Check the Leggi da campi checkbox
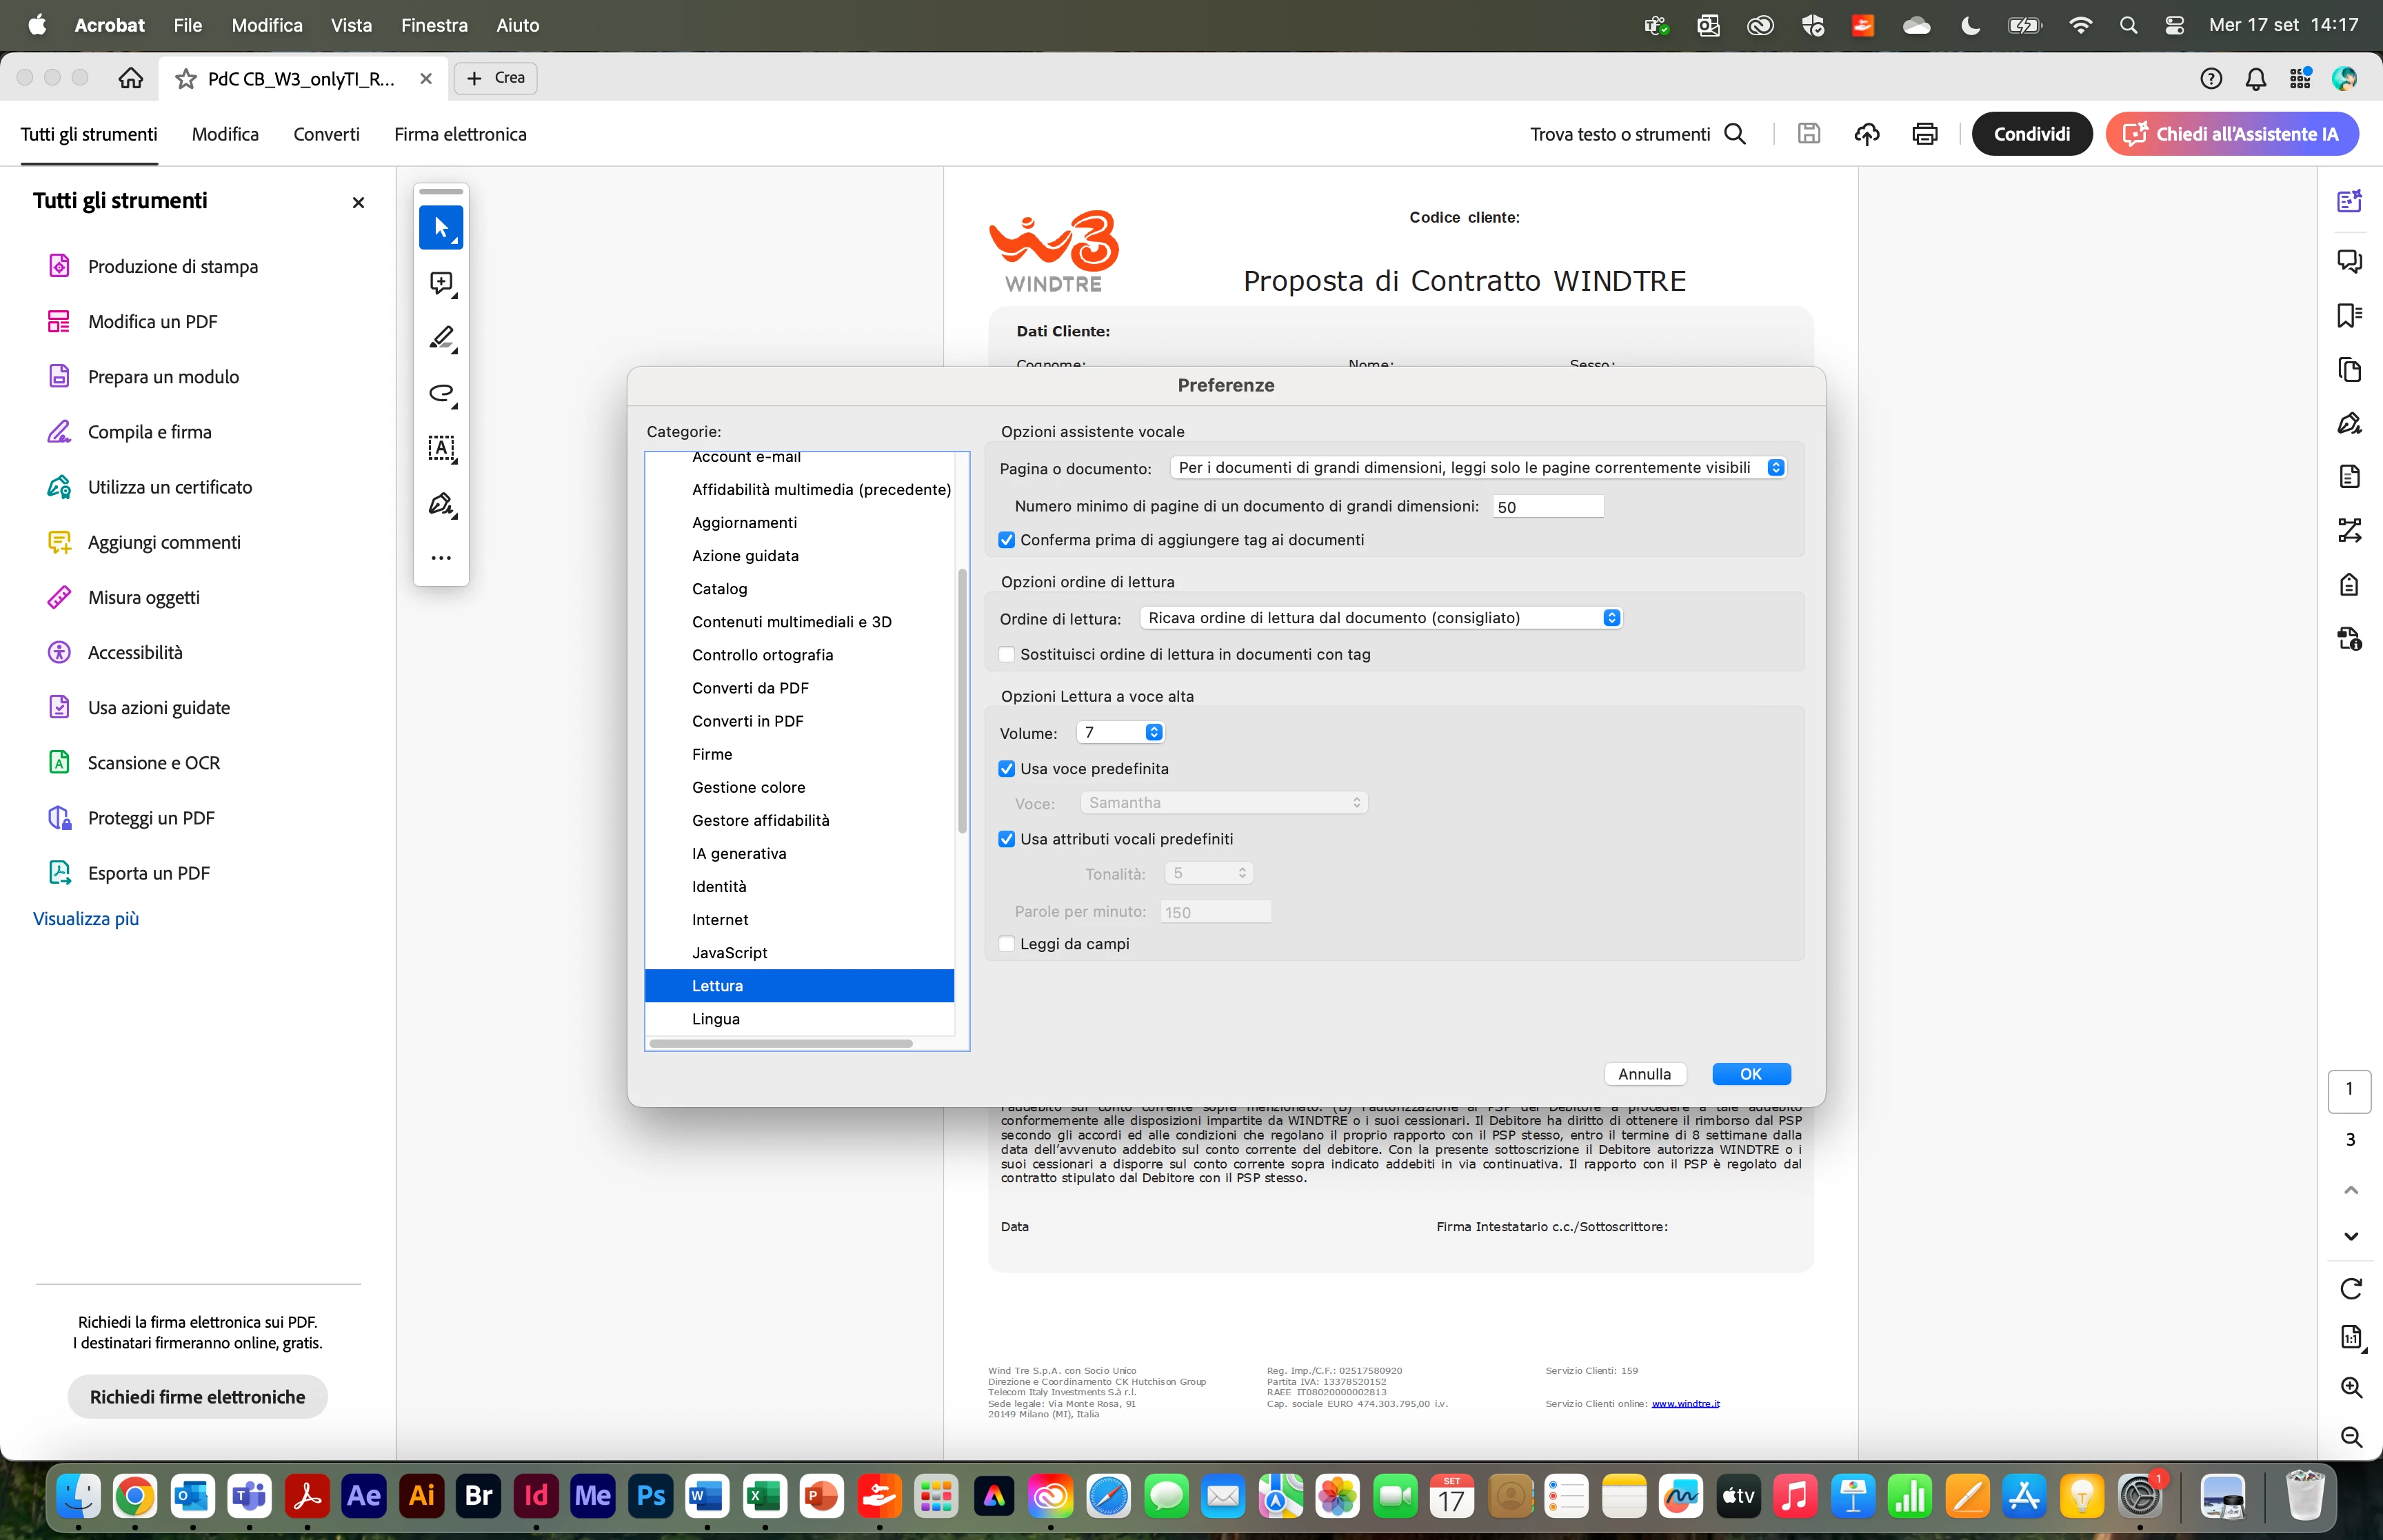The width and height of the screenshot is (2383, 1540). tap(1007, 944)
